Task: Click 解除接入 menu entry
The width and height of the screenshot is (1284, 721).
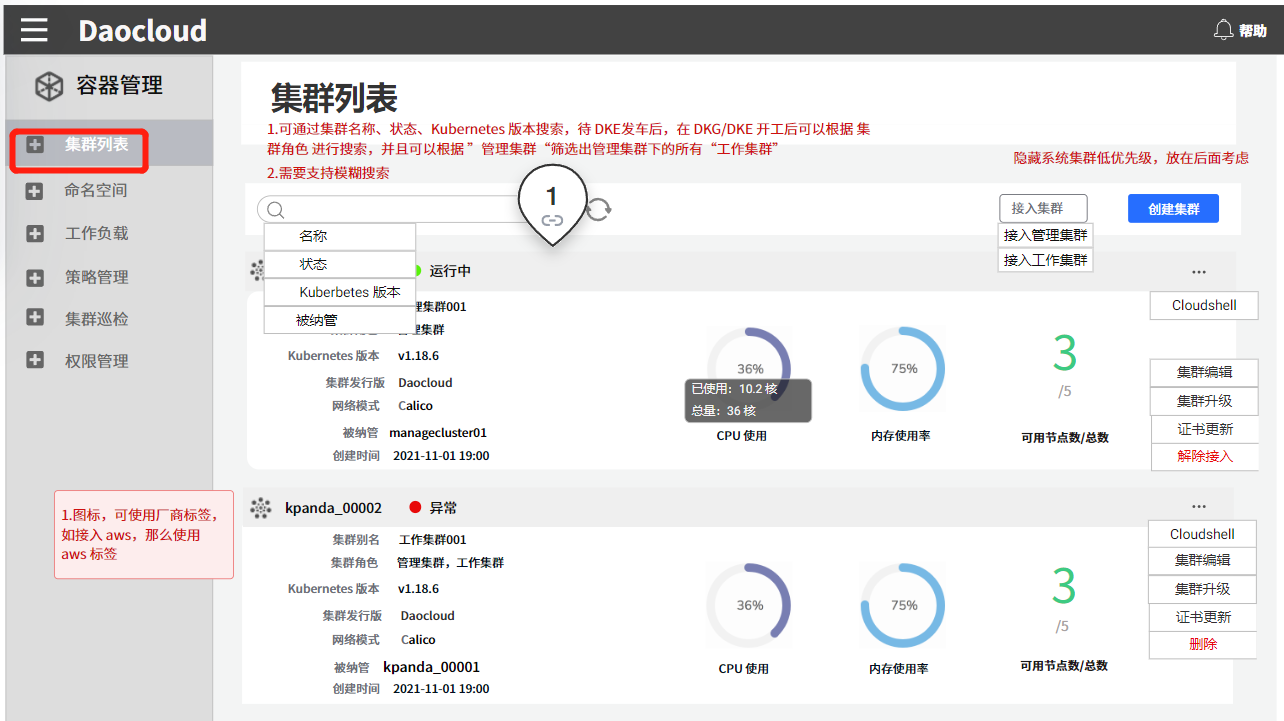Action: (1204, 456)
